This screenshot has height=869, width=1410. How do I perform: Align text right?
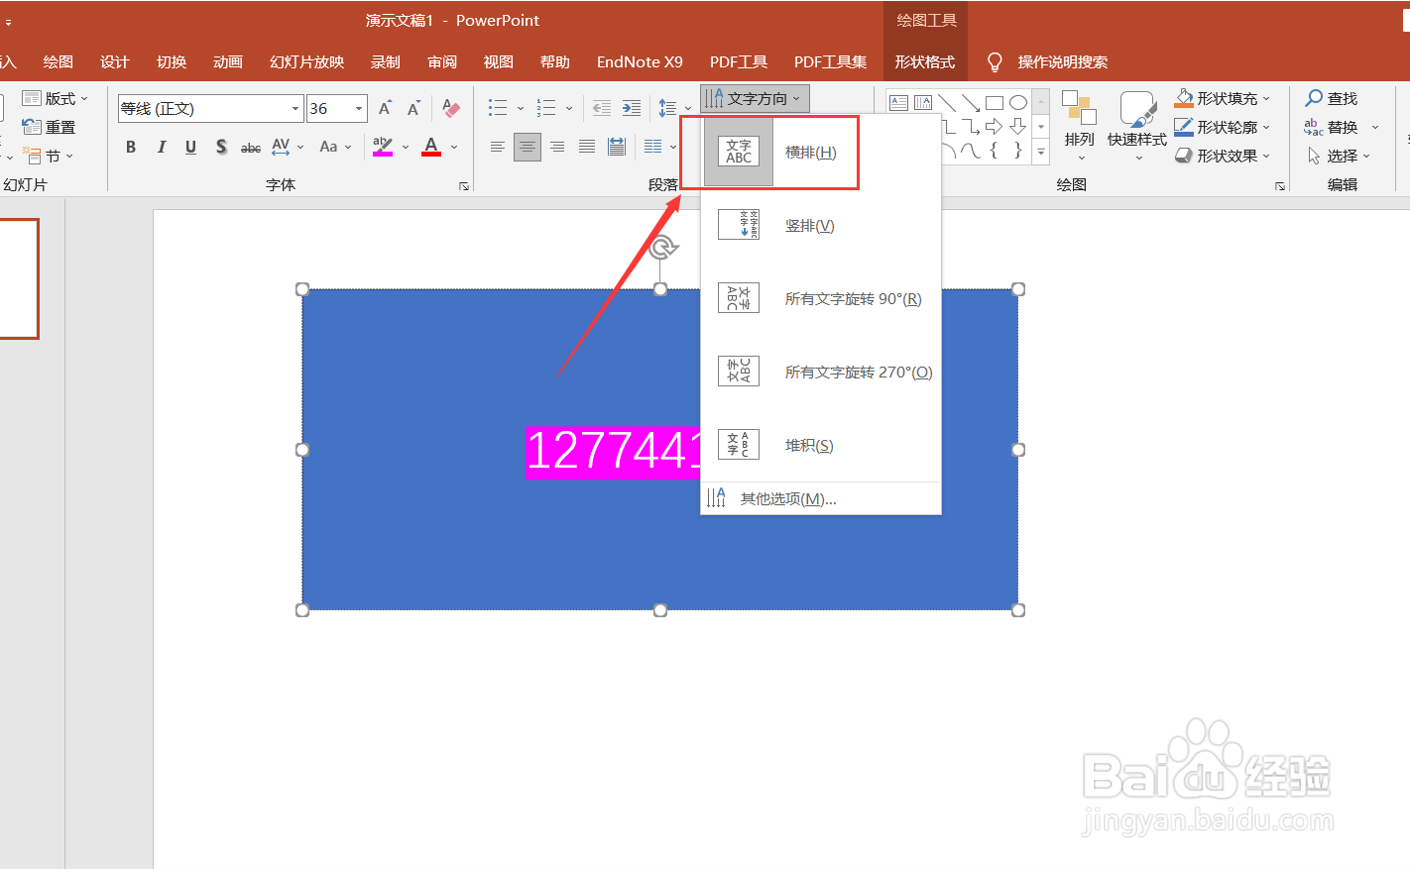click(x=557, y=147)
